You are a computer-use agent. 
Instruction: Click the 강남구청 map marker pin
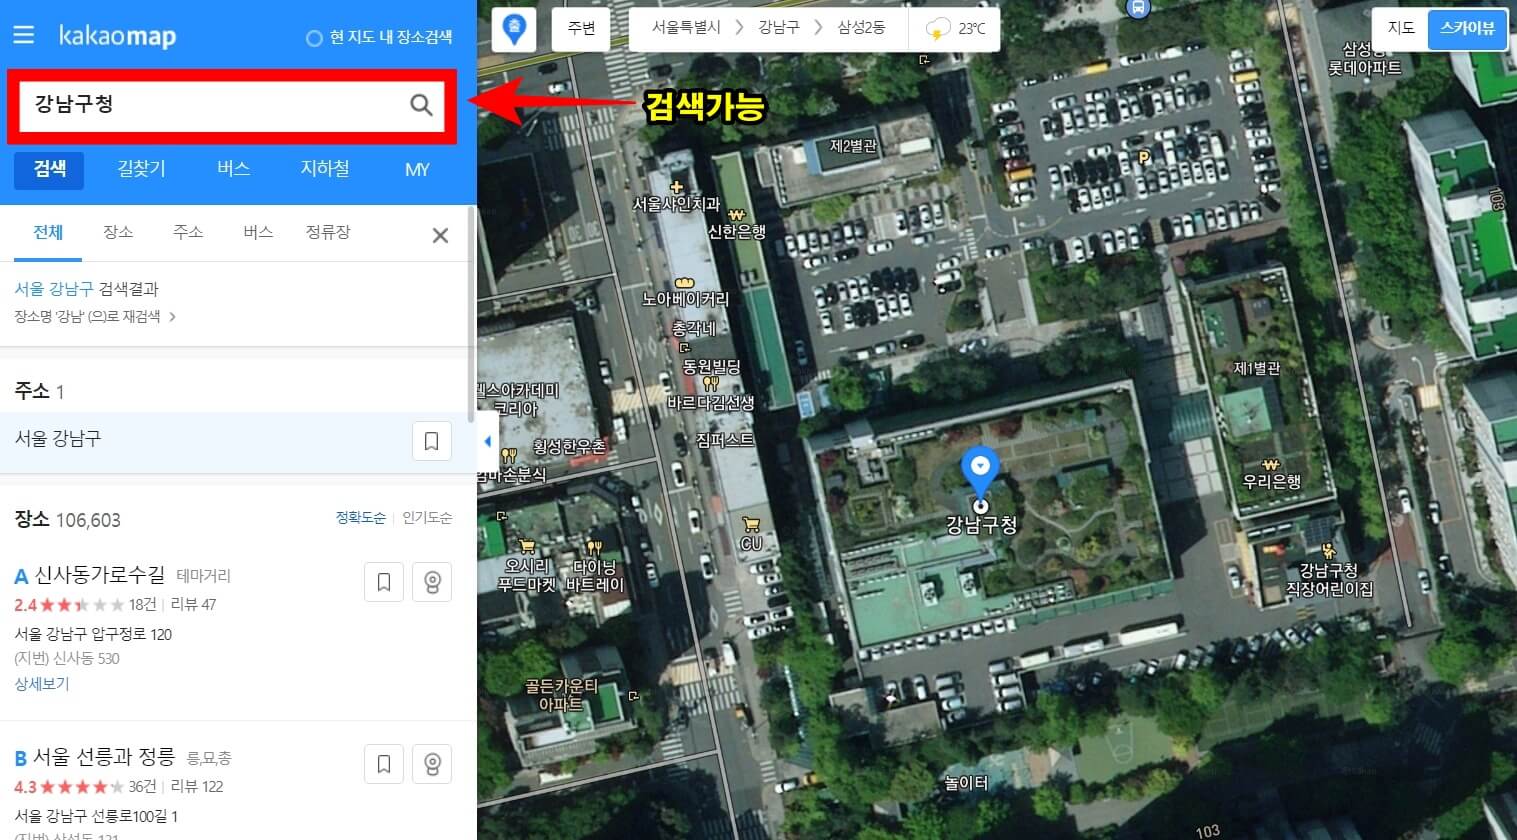tap(980, 474)
